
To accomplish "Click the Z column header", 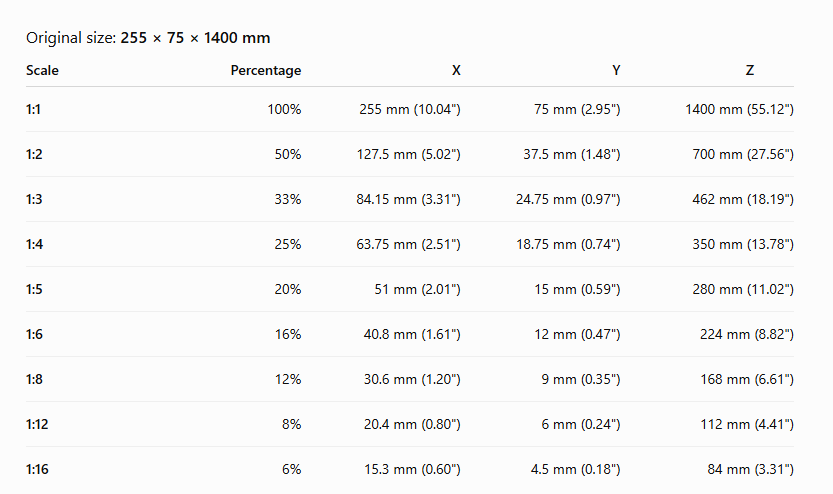I will [750, 70].
